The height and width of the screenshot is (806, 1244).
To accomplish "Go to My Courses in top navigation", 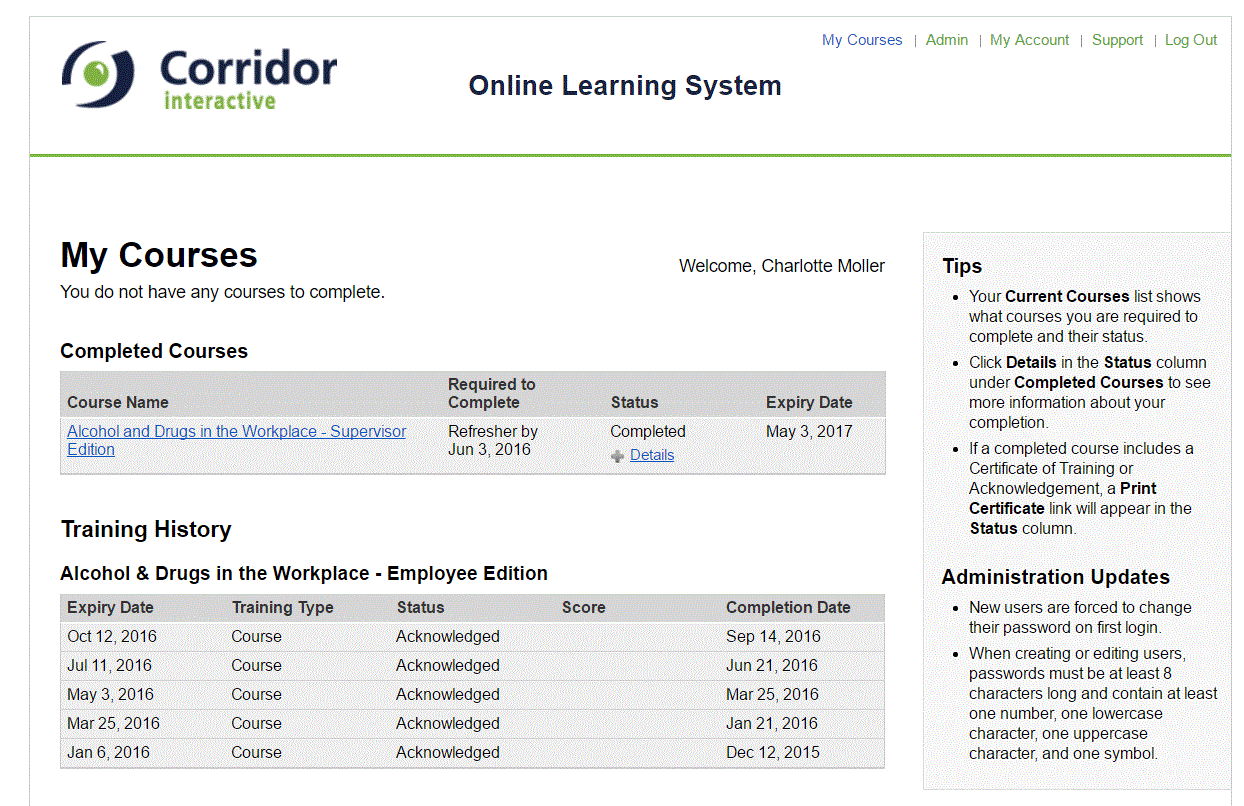I will (x=862, y=40).
